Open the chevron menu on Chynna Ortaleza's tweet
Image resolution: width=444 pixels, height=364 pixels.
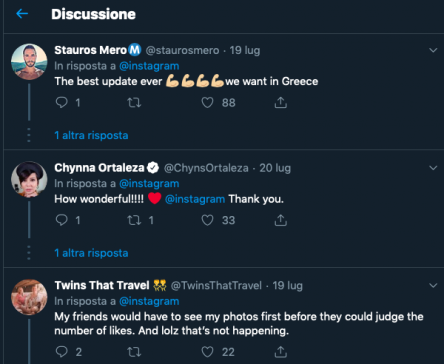click(x=433, y=168)
